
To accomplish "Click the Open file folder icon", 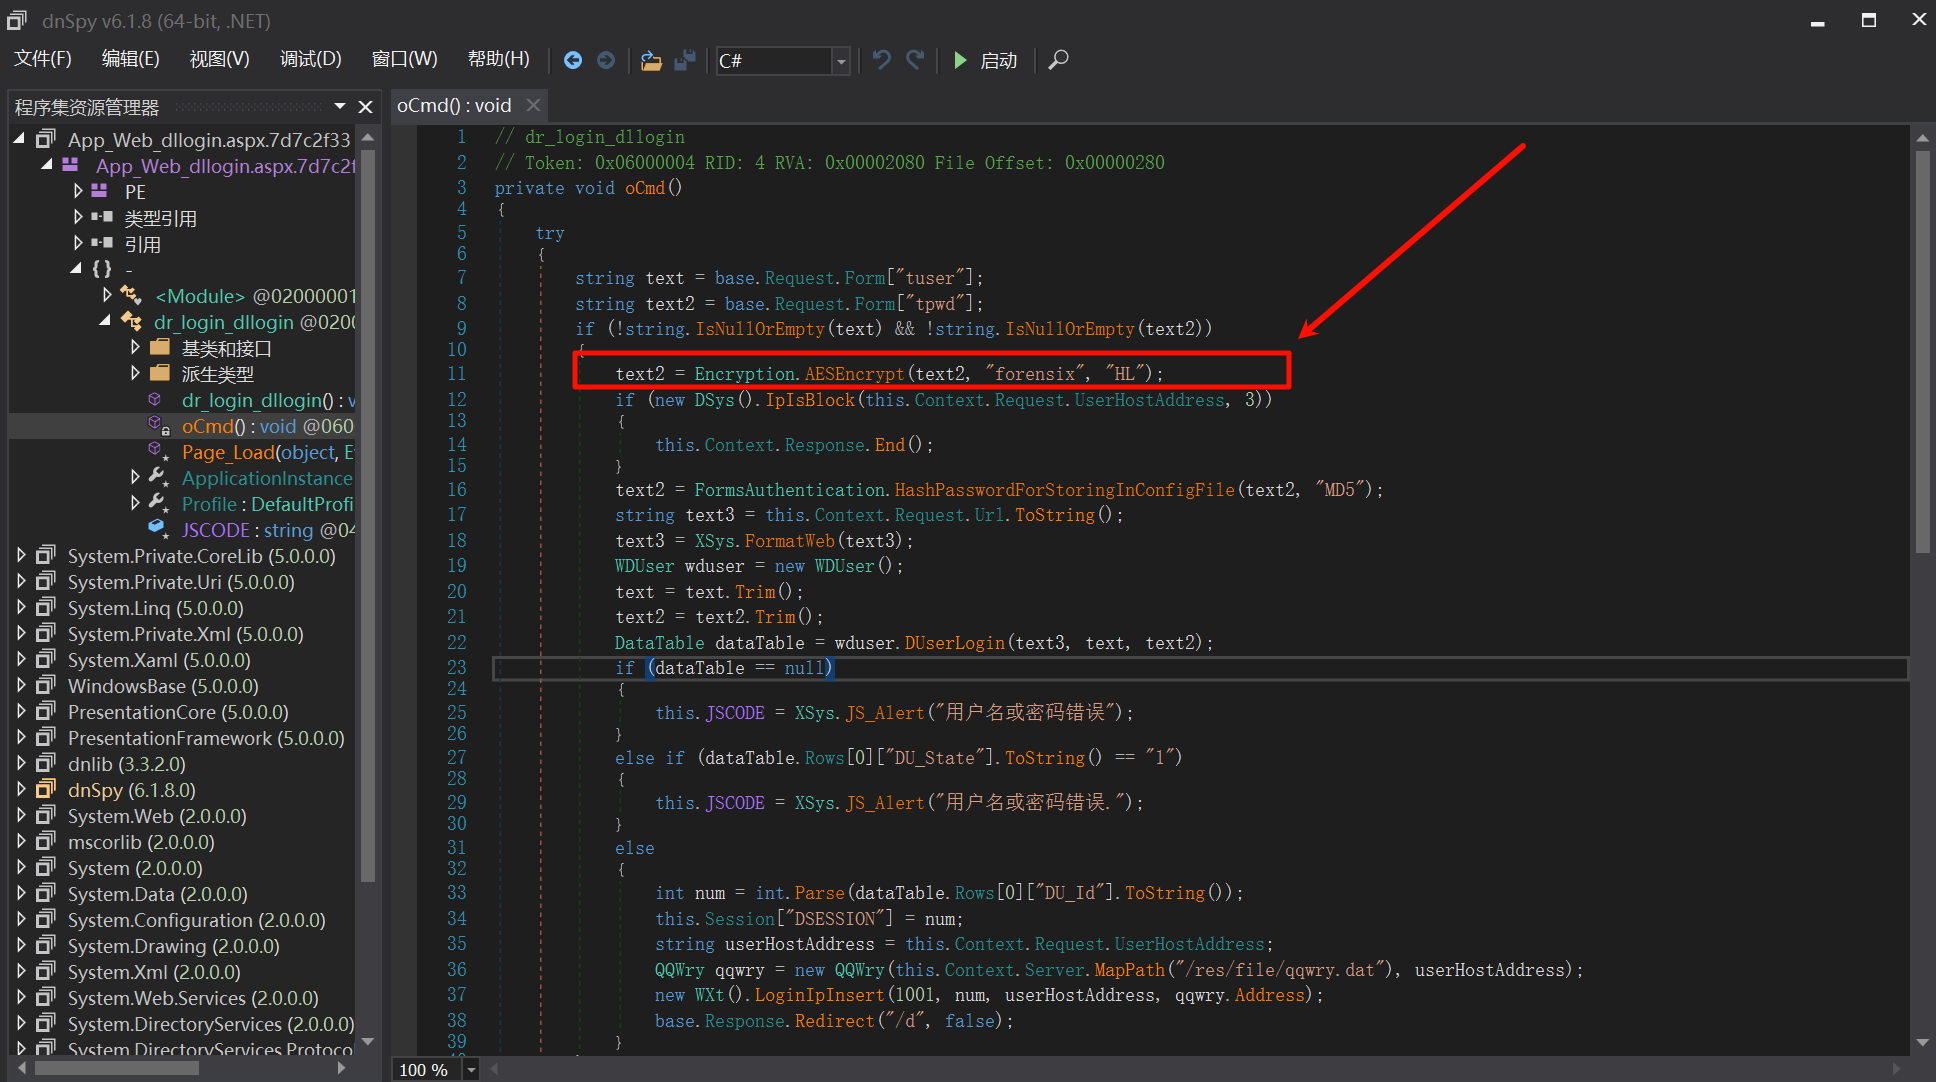I will 651,60.
